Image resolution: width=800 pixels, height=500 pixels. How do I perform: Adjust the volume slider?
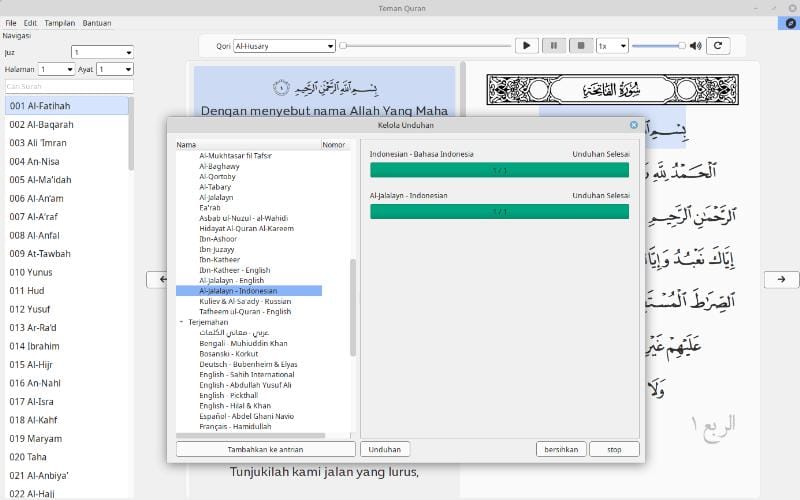[x=658, y=46]
